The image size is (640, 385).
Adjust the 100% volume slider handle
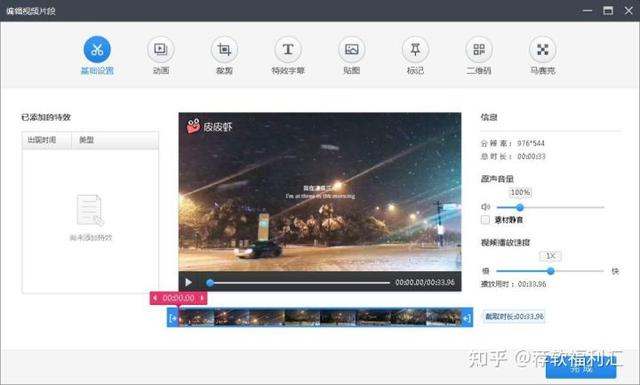520,207
